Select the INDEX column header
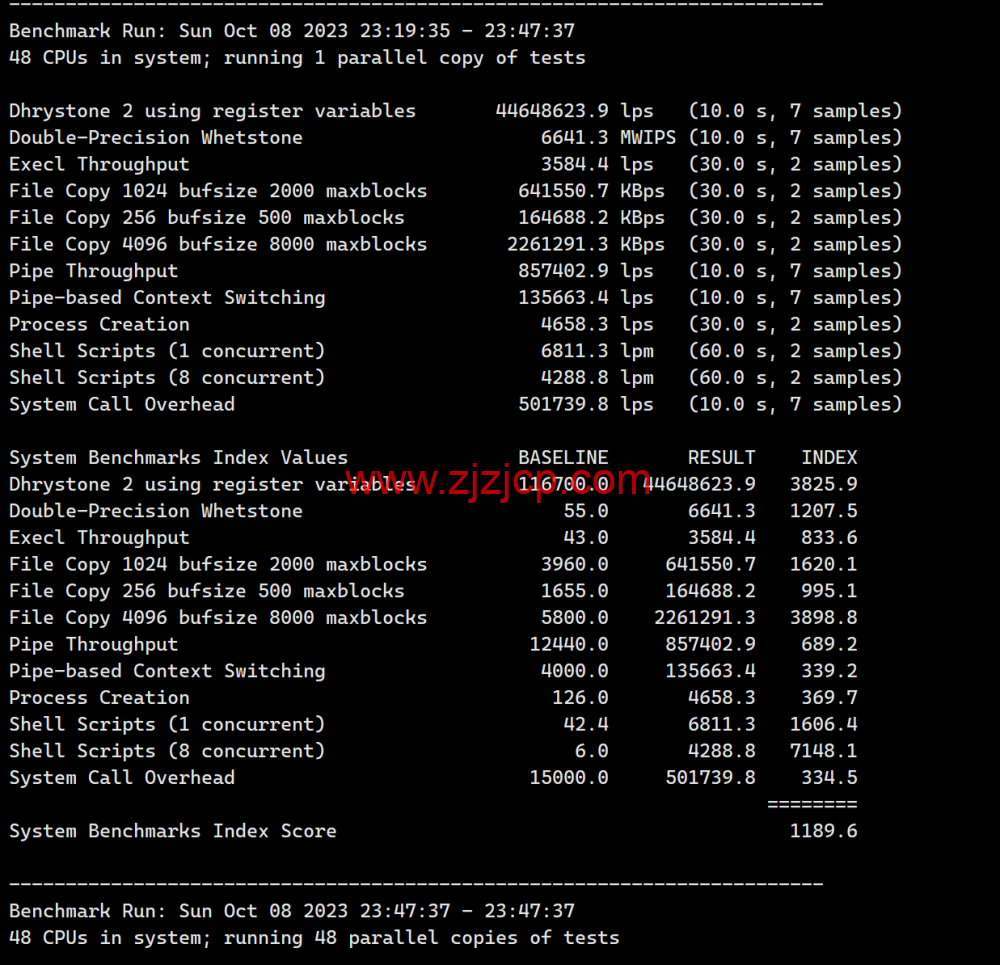This screenshot has height=965, width=1000. point(830,457)
